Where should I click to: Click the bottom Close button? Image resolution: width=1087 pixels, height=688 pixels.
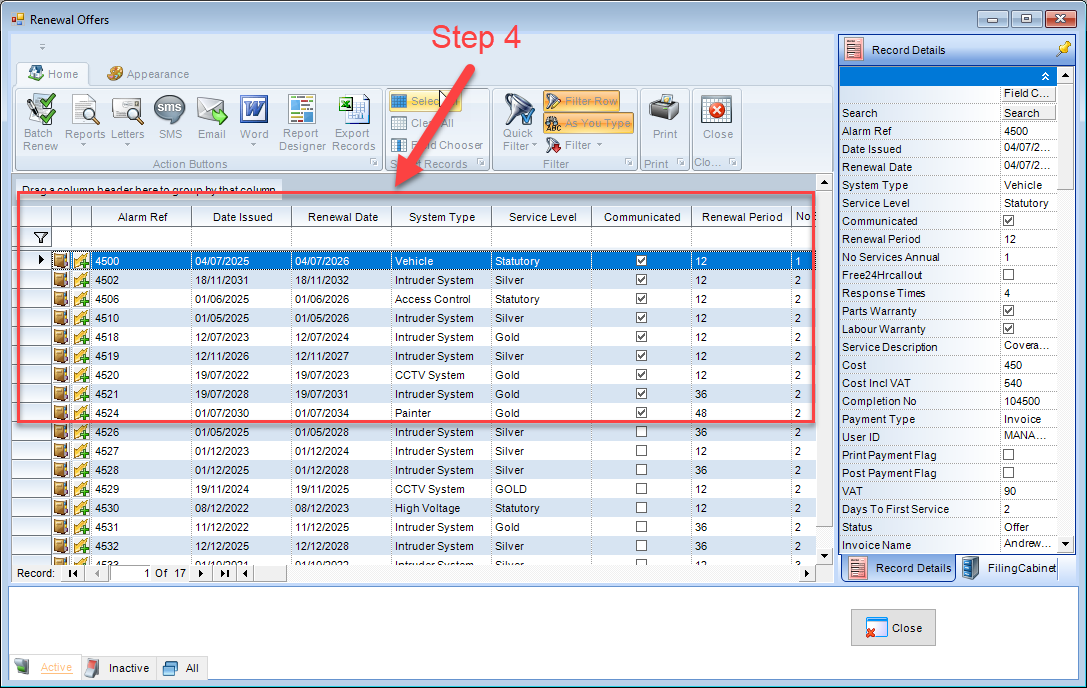pos(893,628)
